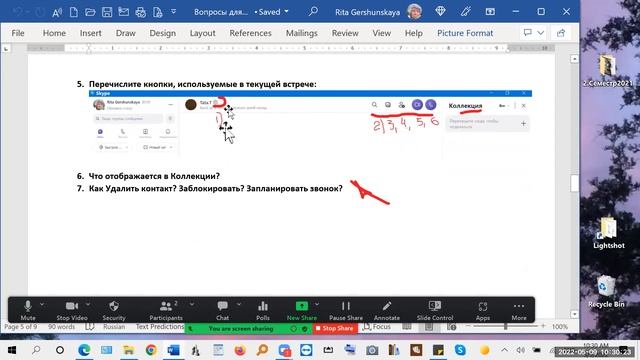
Task: Toggle Stop Video in Zoom toolbar
Action: click(72, 310)
